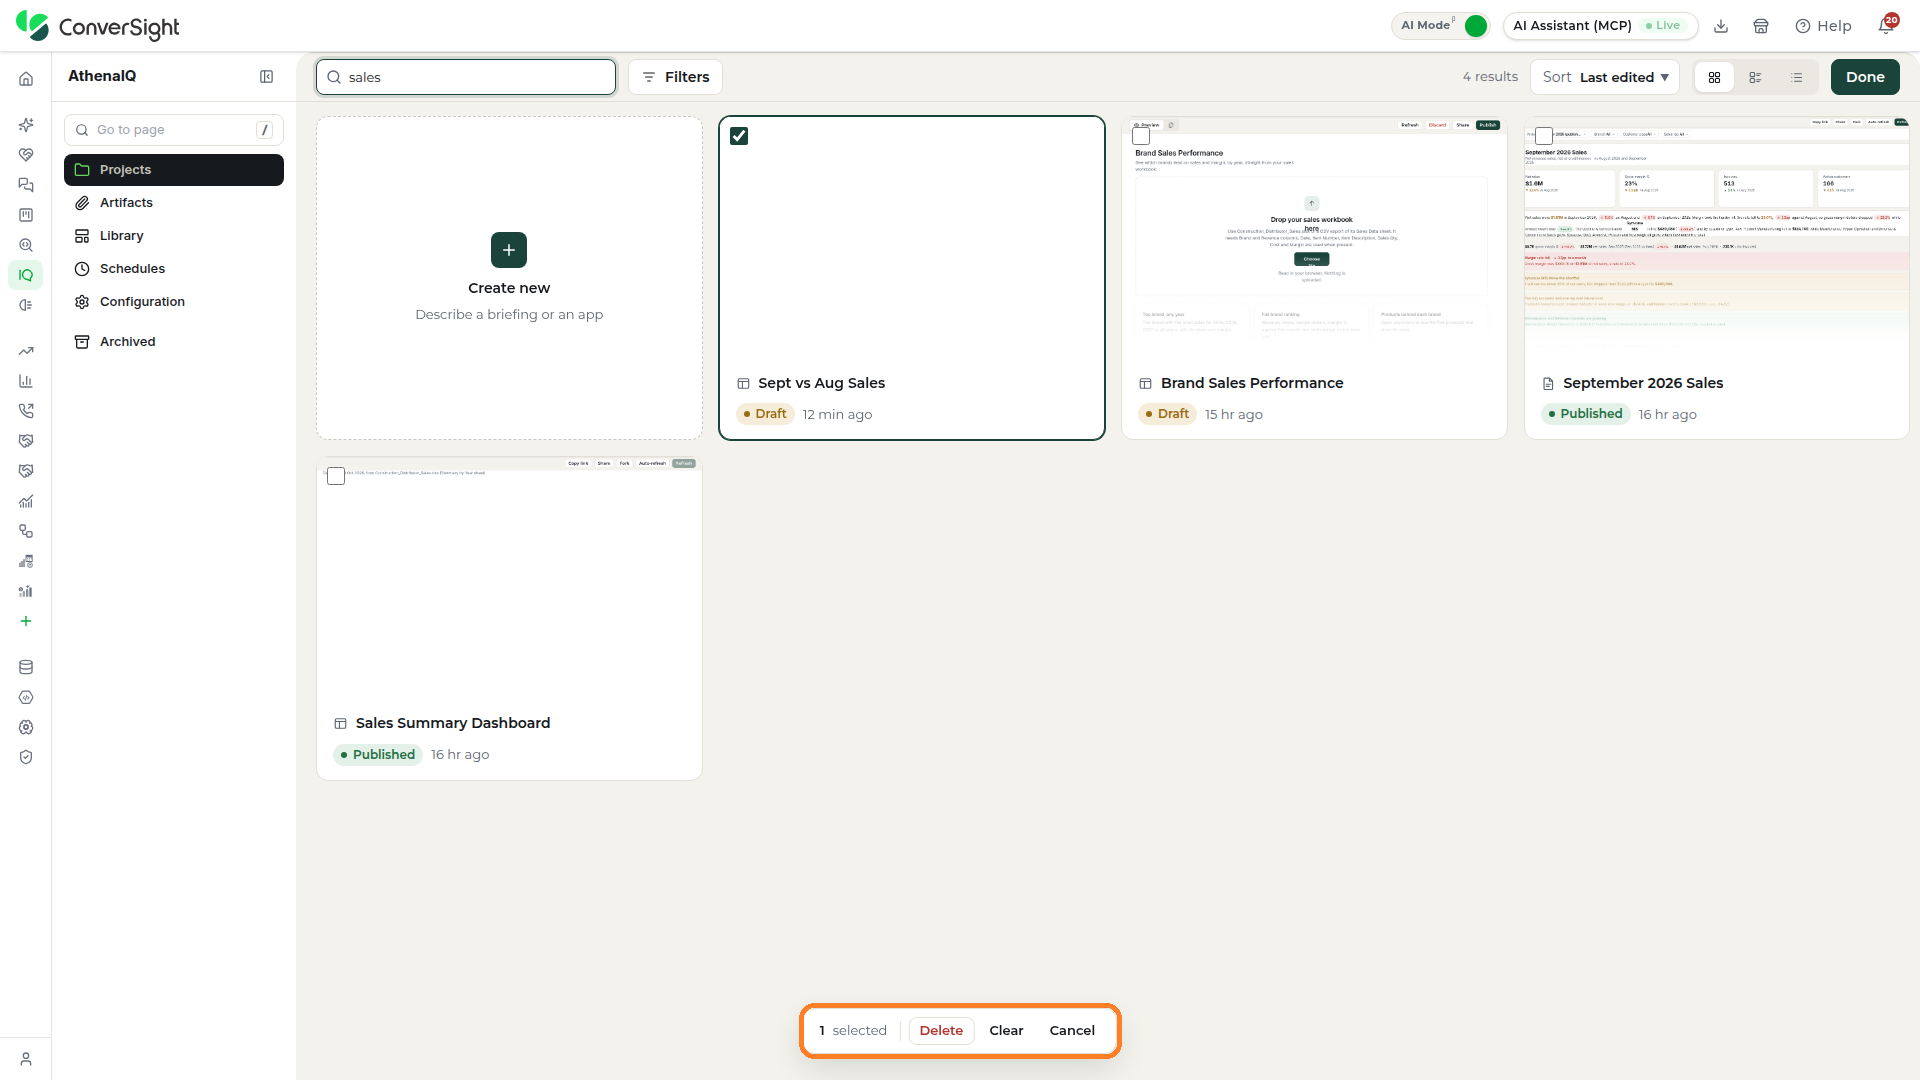Viewport: 1920px width, 1080px height.
Task: Click the bar chart icon in rail
Action: pos(26,381)
